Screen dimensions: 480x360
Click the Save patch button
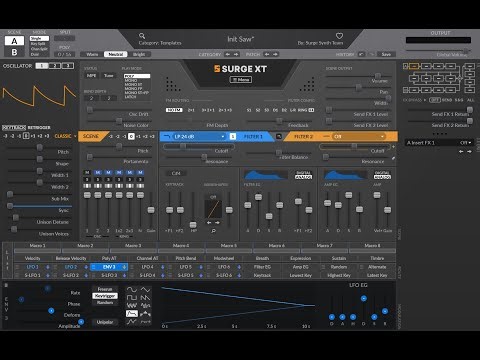386,54
